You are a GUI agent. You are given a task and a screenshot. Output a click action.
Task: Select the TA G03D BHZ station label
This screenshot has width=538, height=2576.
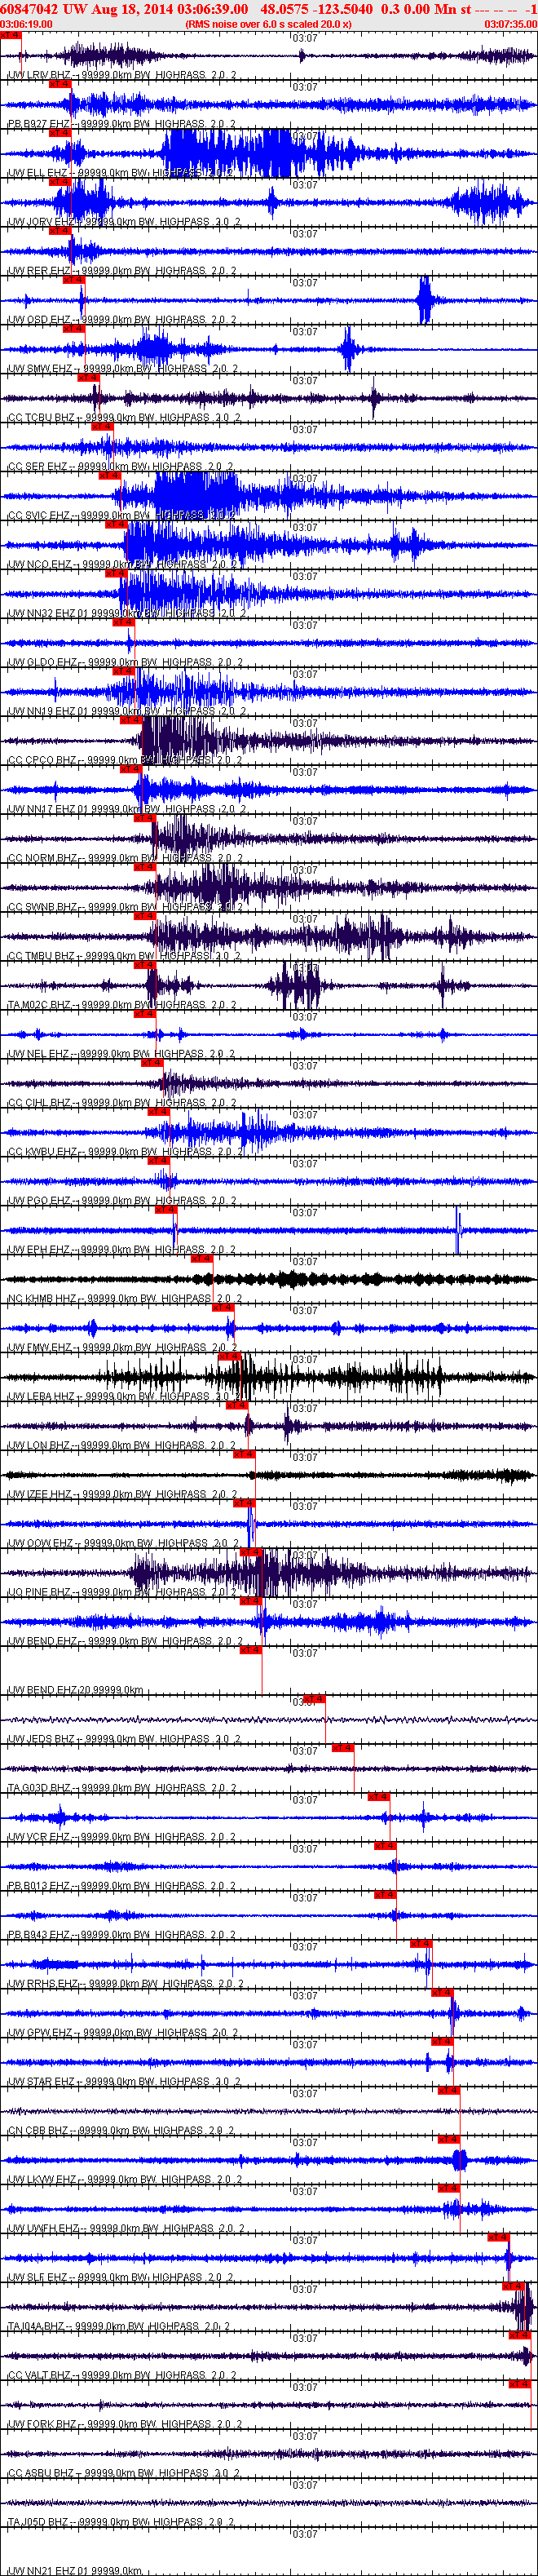point(122,1790)
